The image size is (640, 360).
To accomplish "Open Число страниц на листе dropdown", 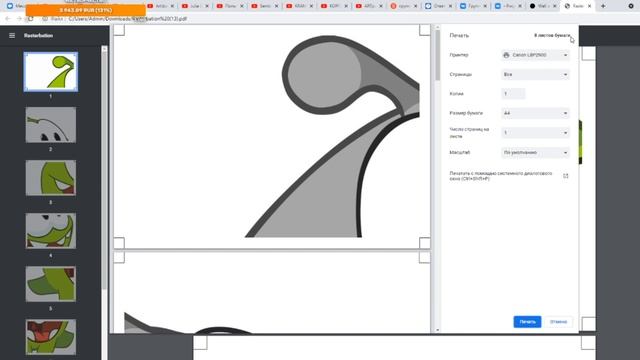I will [535, 133].
